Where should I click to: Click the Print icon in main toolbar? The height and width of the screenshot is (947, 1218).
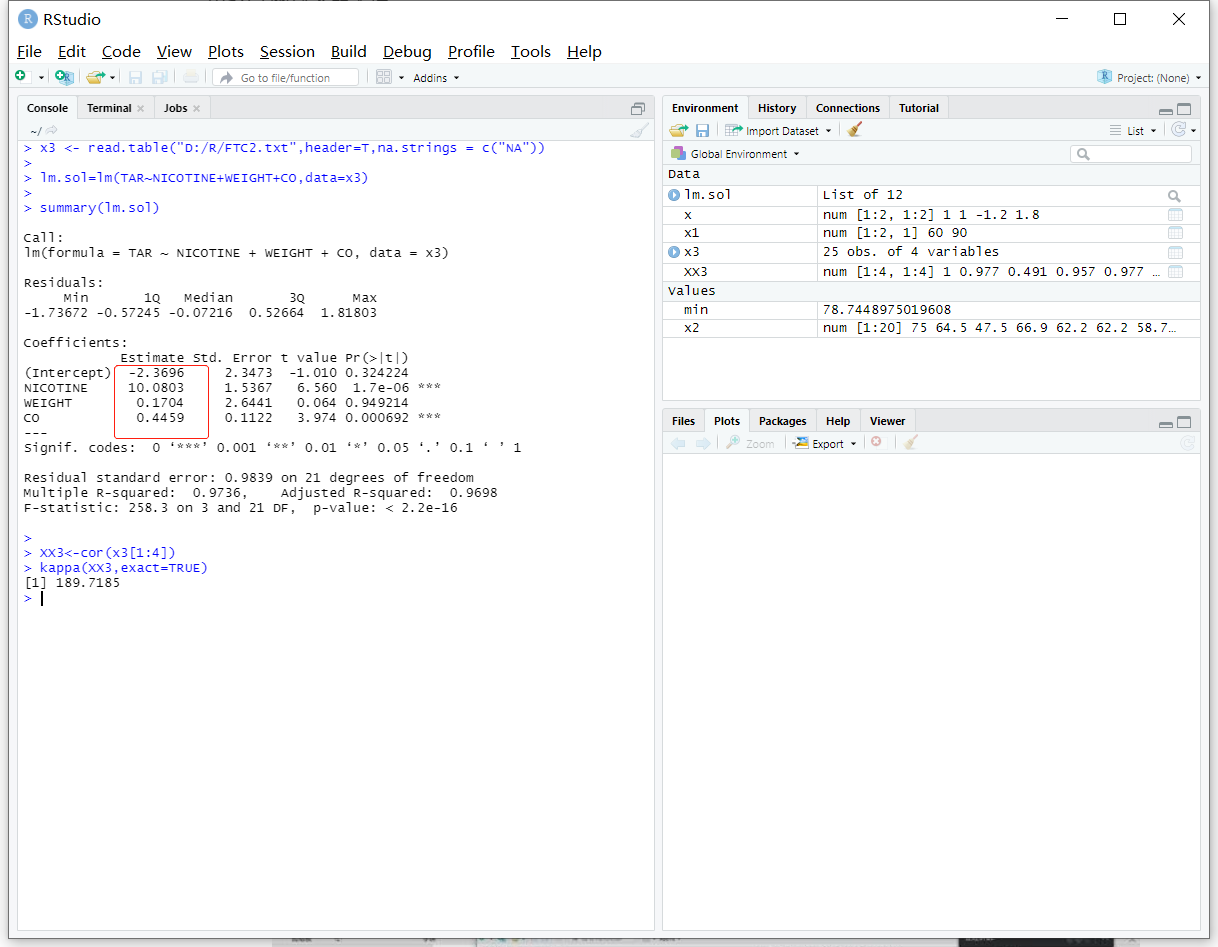(190, 77)
